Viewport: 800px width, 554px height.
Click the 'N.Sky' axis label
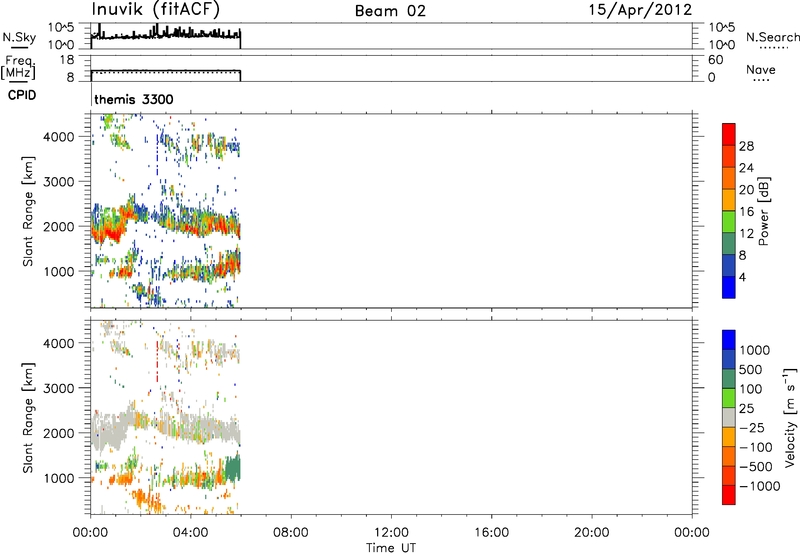(19, 37)
